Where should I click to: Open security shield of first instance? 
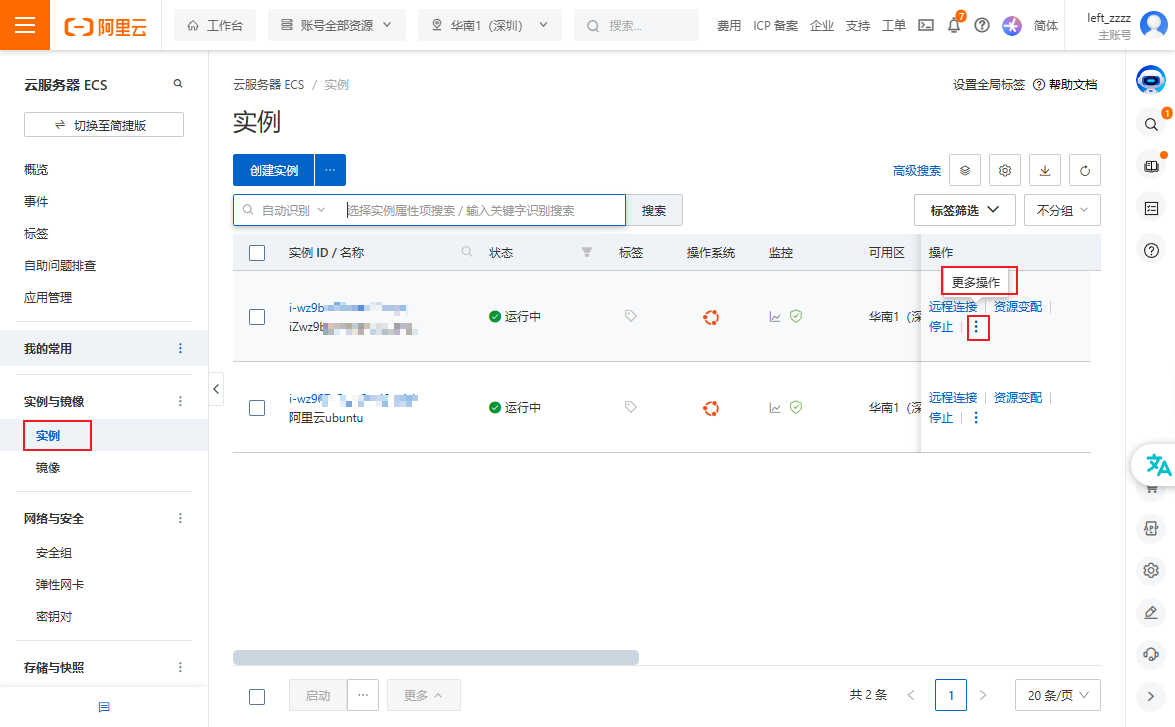pos(796,316)
